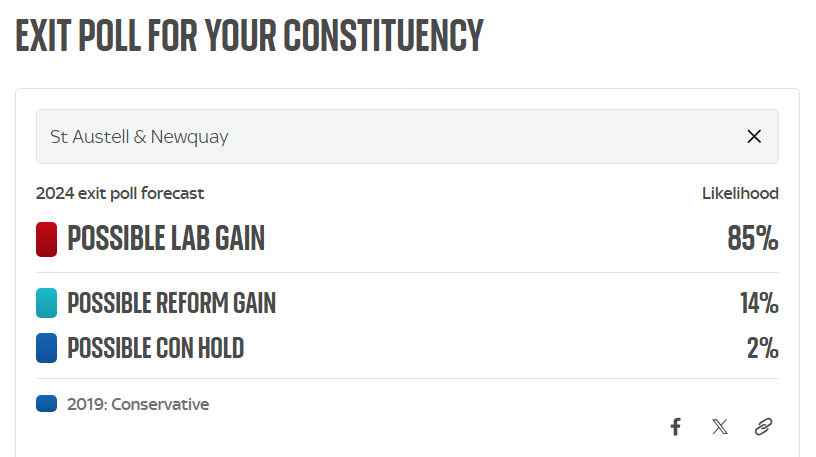The image size is (816, 457).
Task: Click the 2024 exit poll forecast label
Action: click(x=120, y=193)
